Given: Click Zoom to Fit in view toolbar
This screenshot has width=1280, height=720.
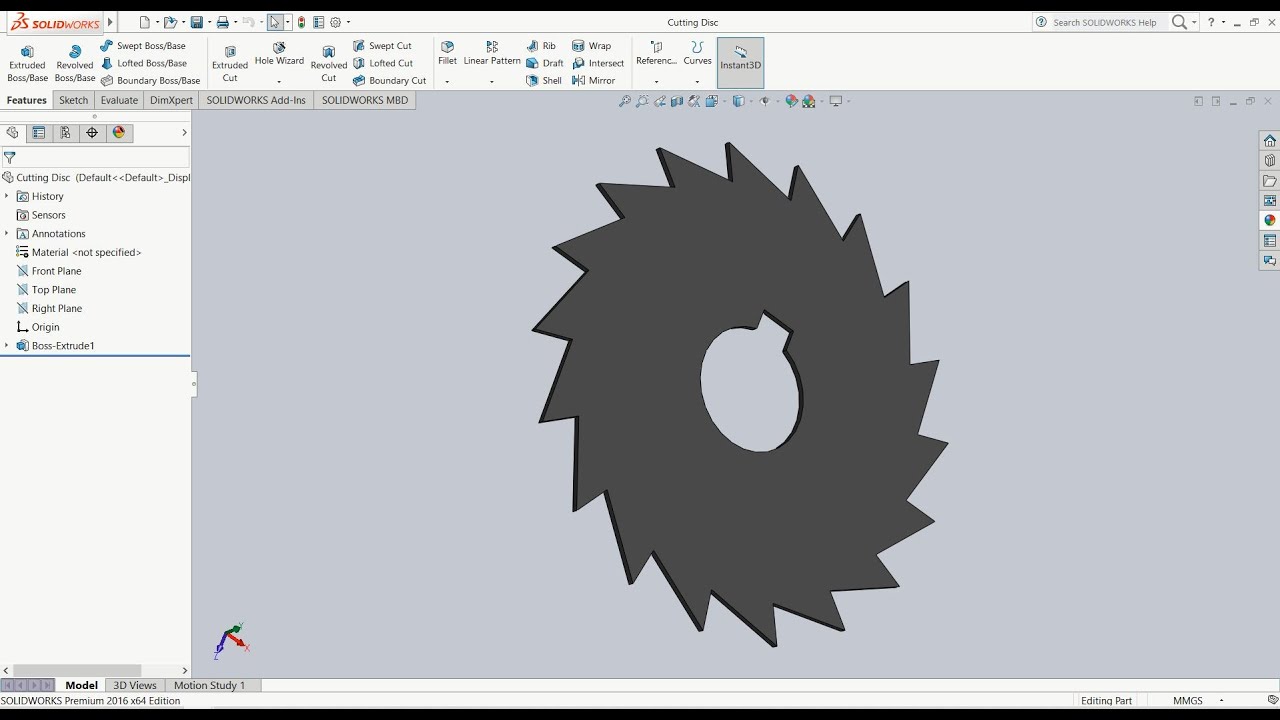Looking at the screenshot, I should (625, 101).
